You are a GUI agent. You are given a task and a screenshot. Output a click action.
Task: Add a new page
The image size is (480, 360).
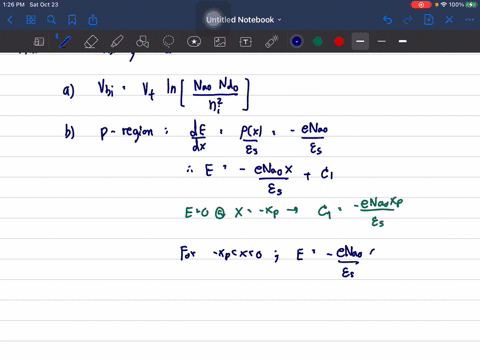[x=429, y=20]
